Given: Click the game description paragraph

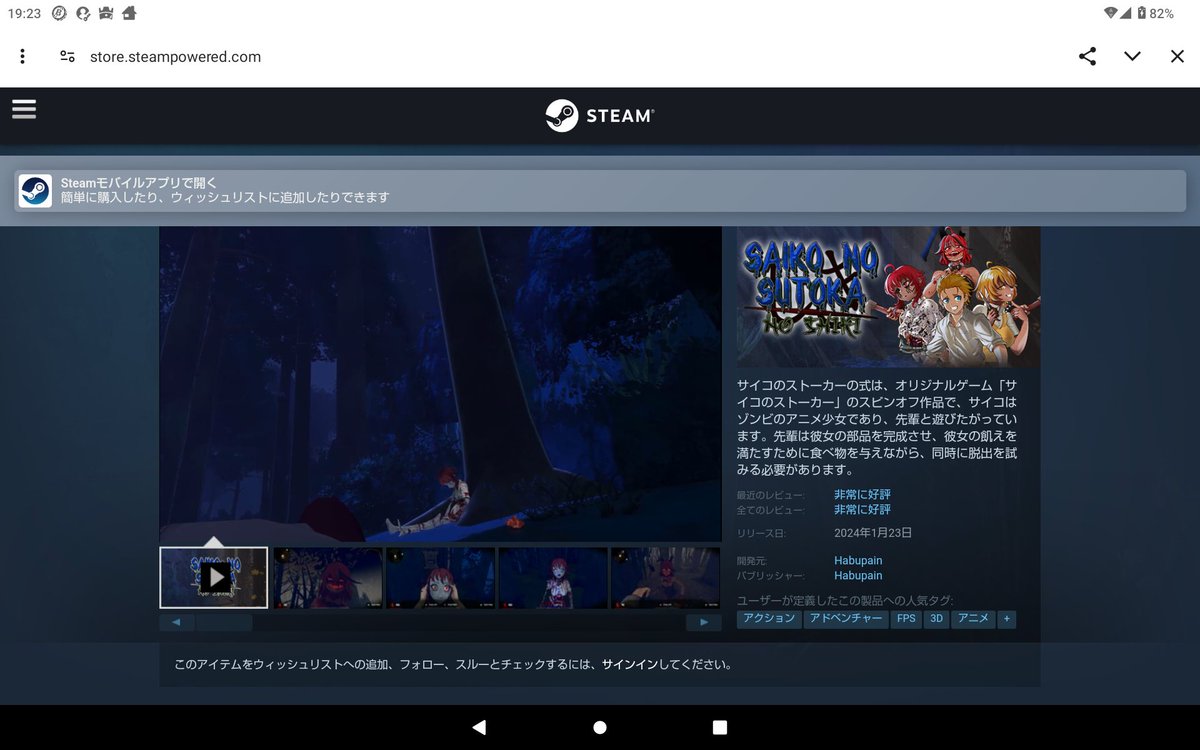Looking at the screenshot, I should (877, 427).
